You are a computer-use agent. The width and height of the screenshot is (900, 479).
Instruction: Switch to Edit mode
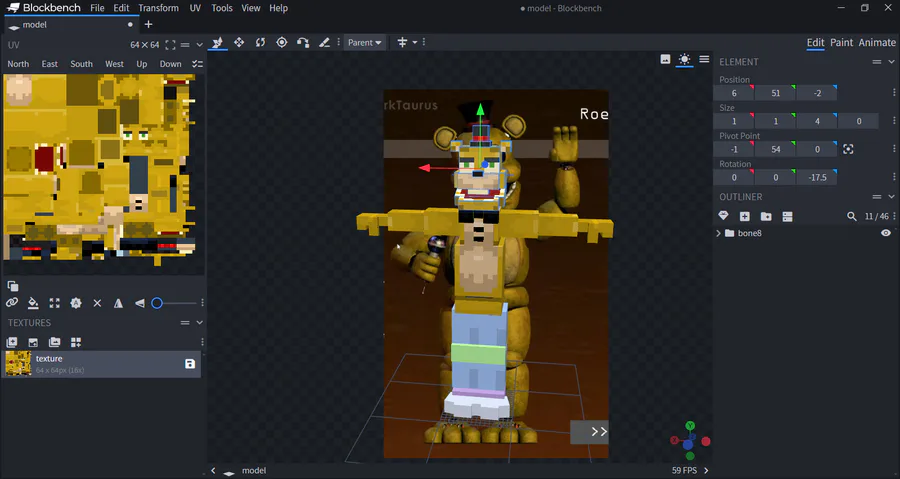click(815, 42)
